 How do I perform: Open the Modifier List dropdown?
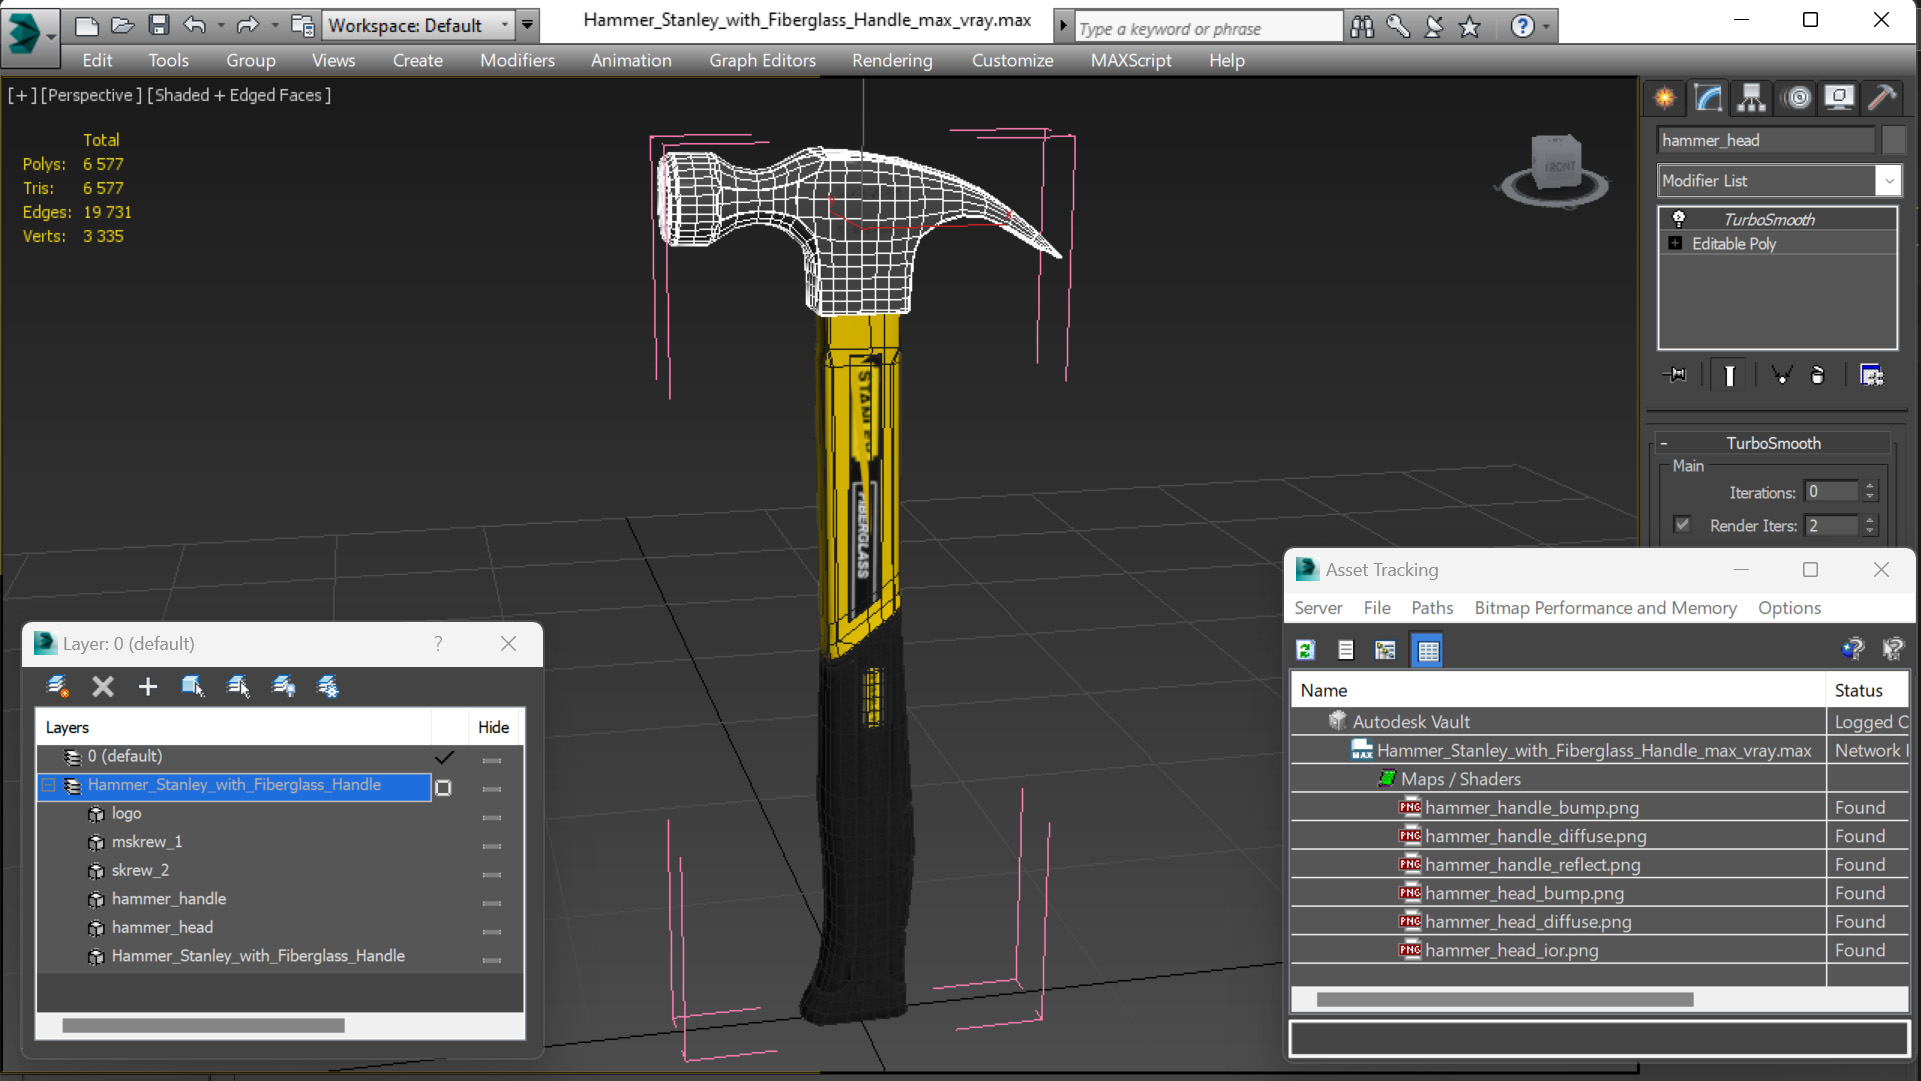1888,181
